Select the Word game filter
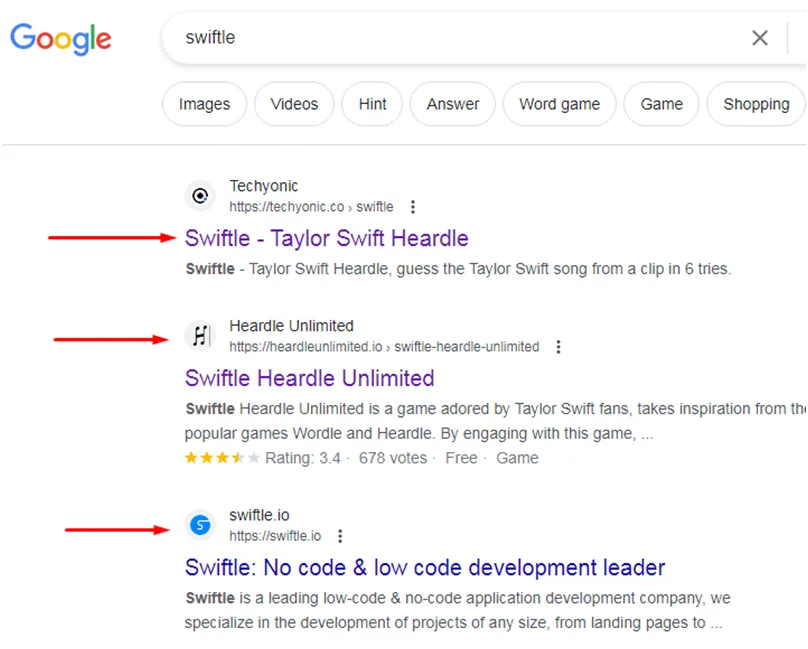The image size is (808, 649). coord(559,104)
